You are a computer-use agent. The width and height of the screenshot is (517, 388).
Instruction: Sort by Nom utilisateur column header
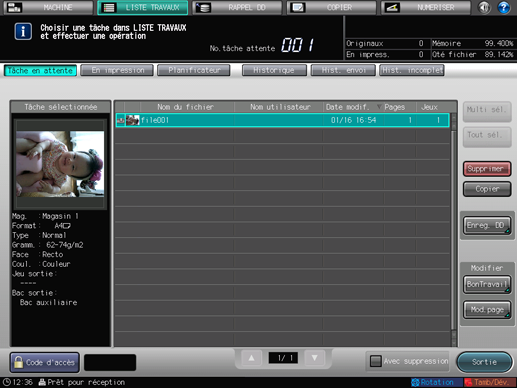coord(280,107)
